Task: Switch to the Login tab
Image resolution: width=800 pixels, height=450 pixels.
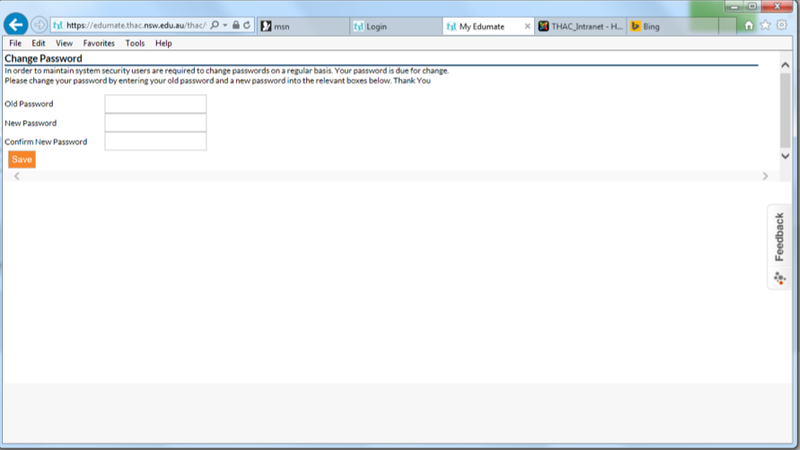Action: pyautogui.click(x=396, y=26)
